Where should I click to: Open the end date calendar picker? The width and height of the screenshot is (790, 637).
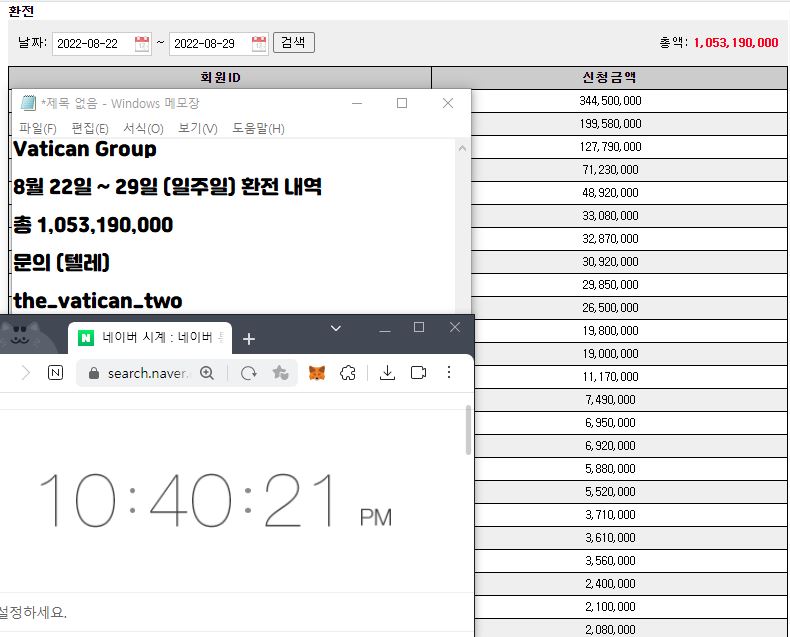pyautogui.click(x=259, y=43)
